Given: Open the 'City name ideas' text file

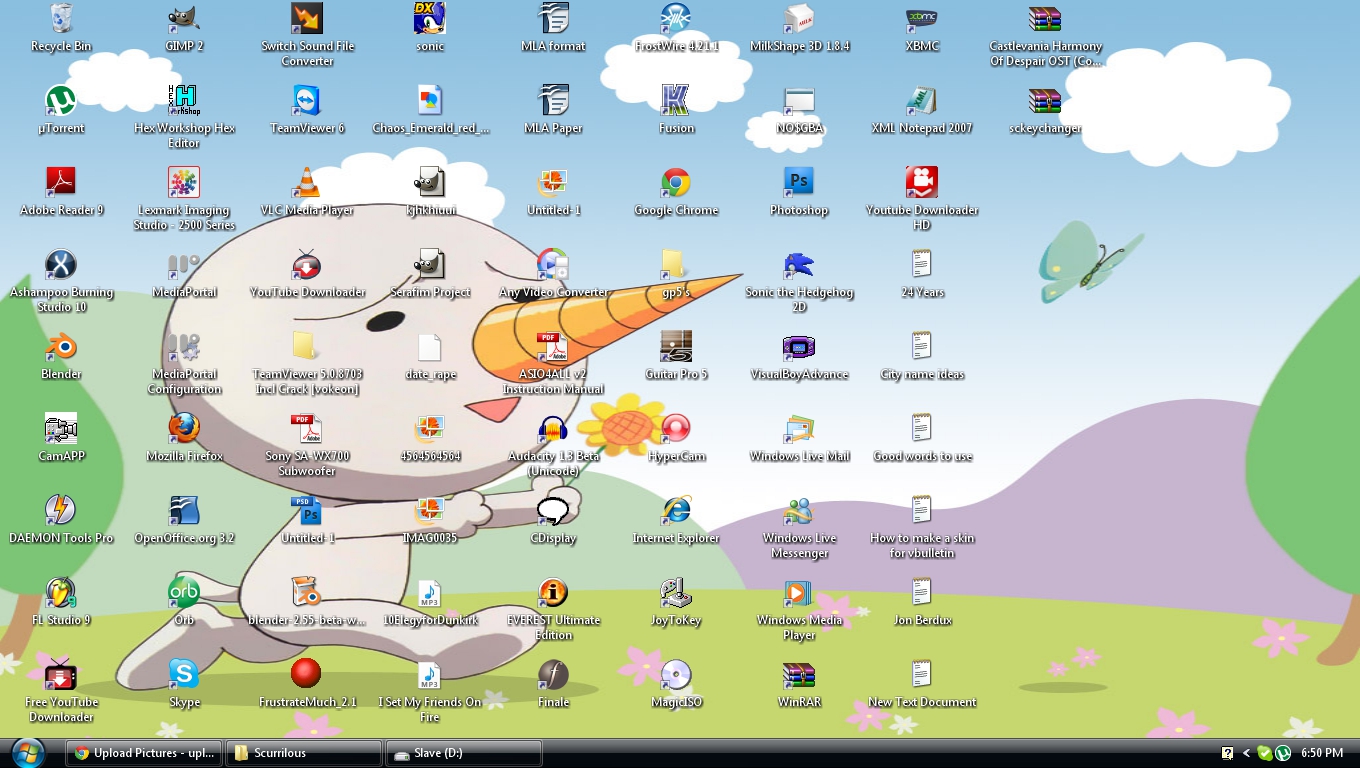Looking at the screenshot, I should click(922, 346).
